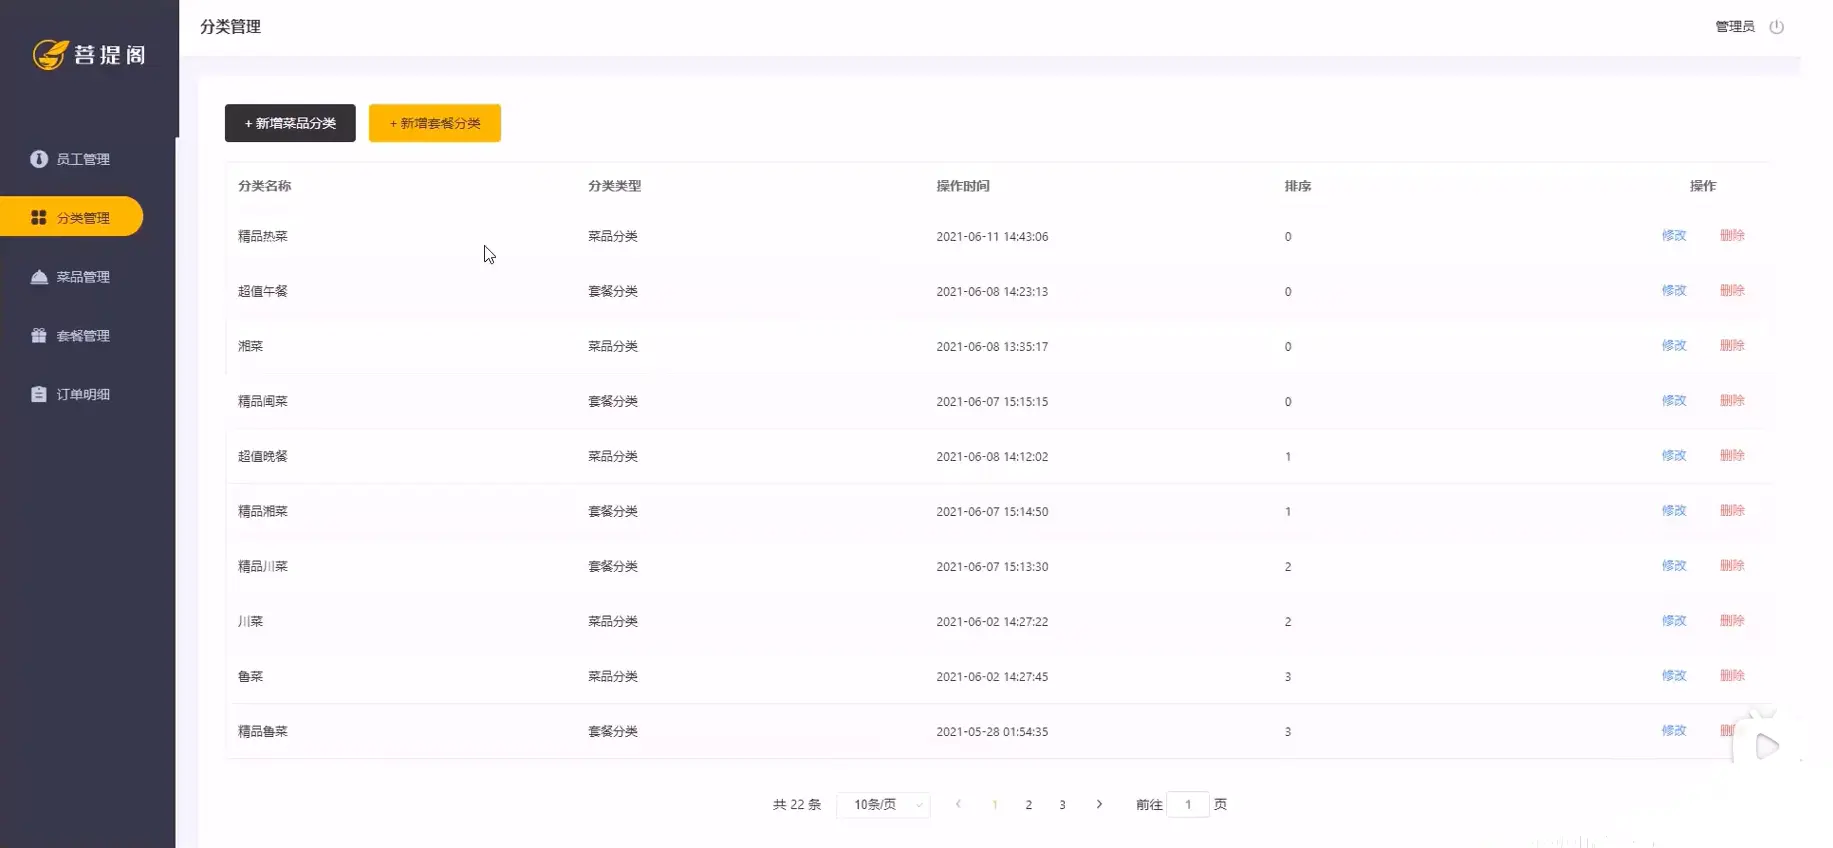Click 修改 for the 精品闽菜 row
Viewport: 1833px width, 848px height.
1674,401
